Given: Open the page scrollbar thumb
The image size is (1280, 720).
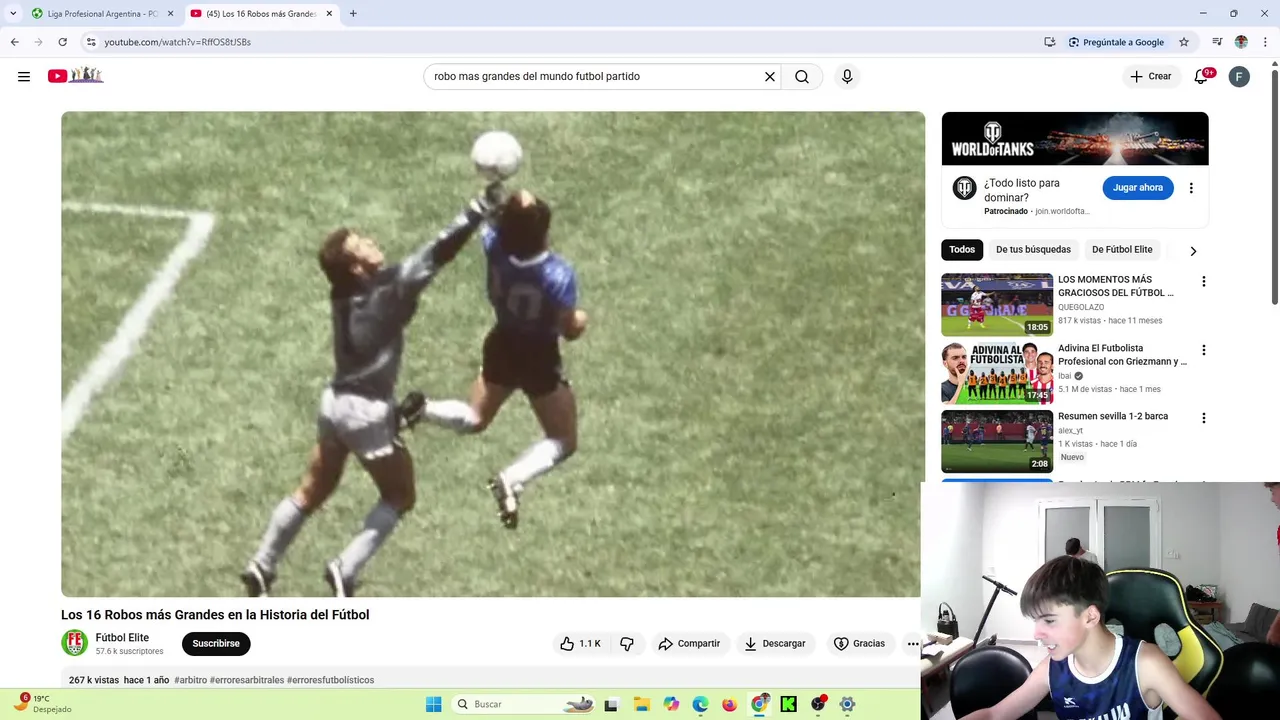Looking at the screenshot, I should pos(1275,187).
